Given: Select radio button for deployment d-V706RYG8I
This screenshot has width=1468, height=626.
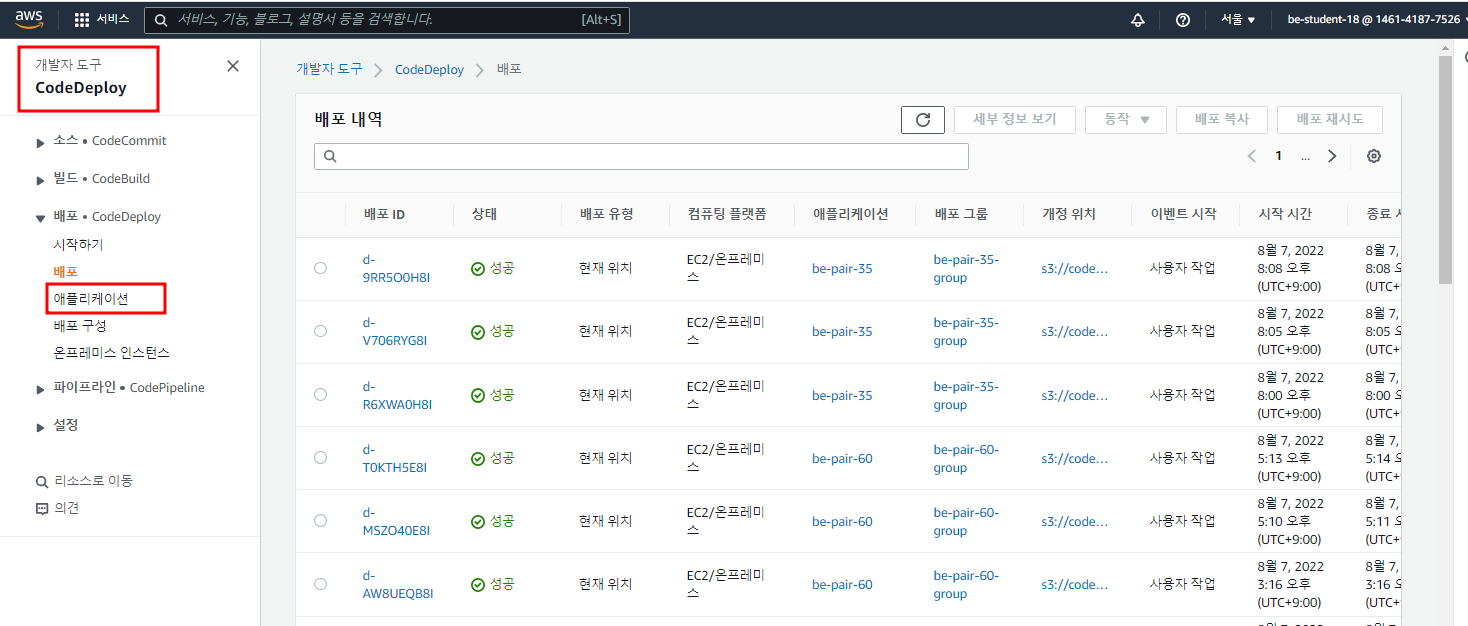Looking at the screenshot, I should [x=320, y=331].
